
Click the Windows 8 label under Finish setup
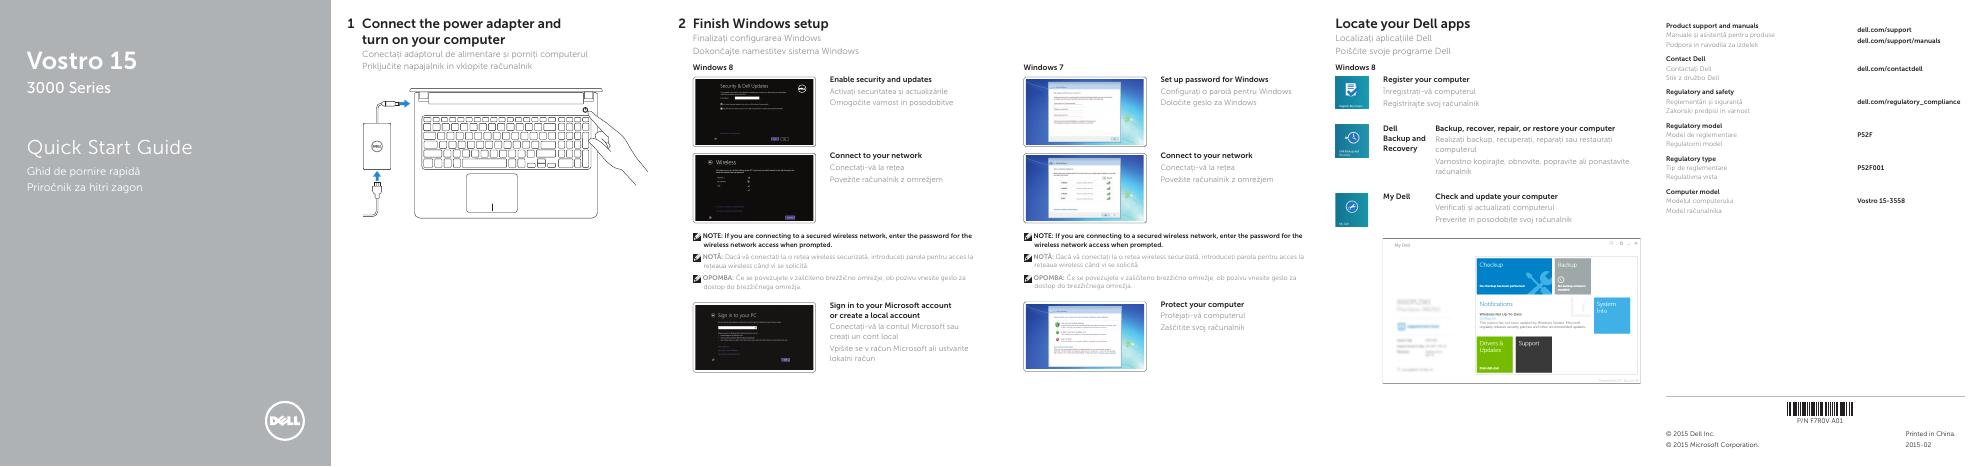[x=713, y=67]
